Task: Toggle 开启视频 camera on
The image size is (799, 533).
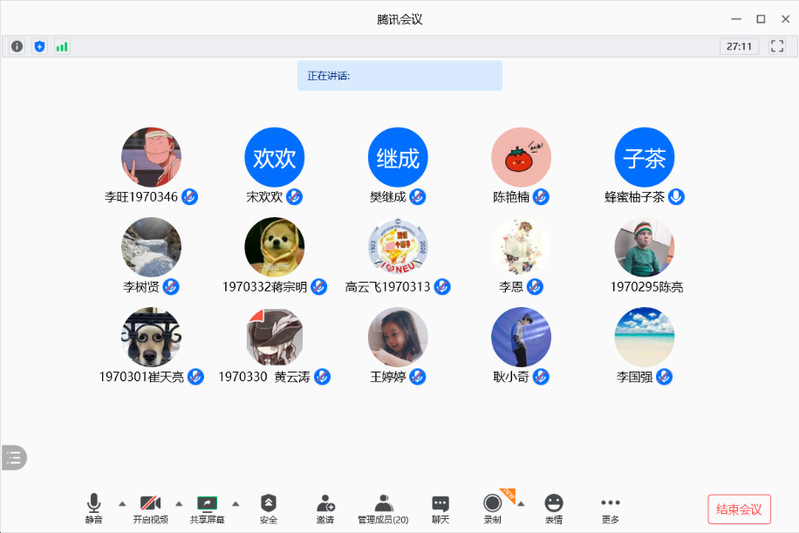Action: click(150, 508)
